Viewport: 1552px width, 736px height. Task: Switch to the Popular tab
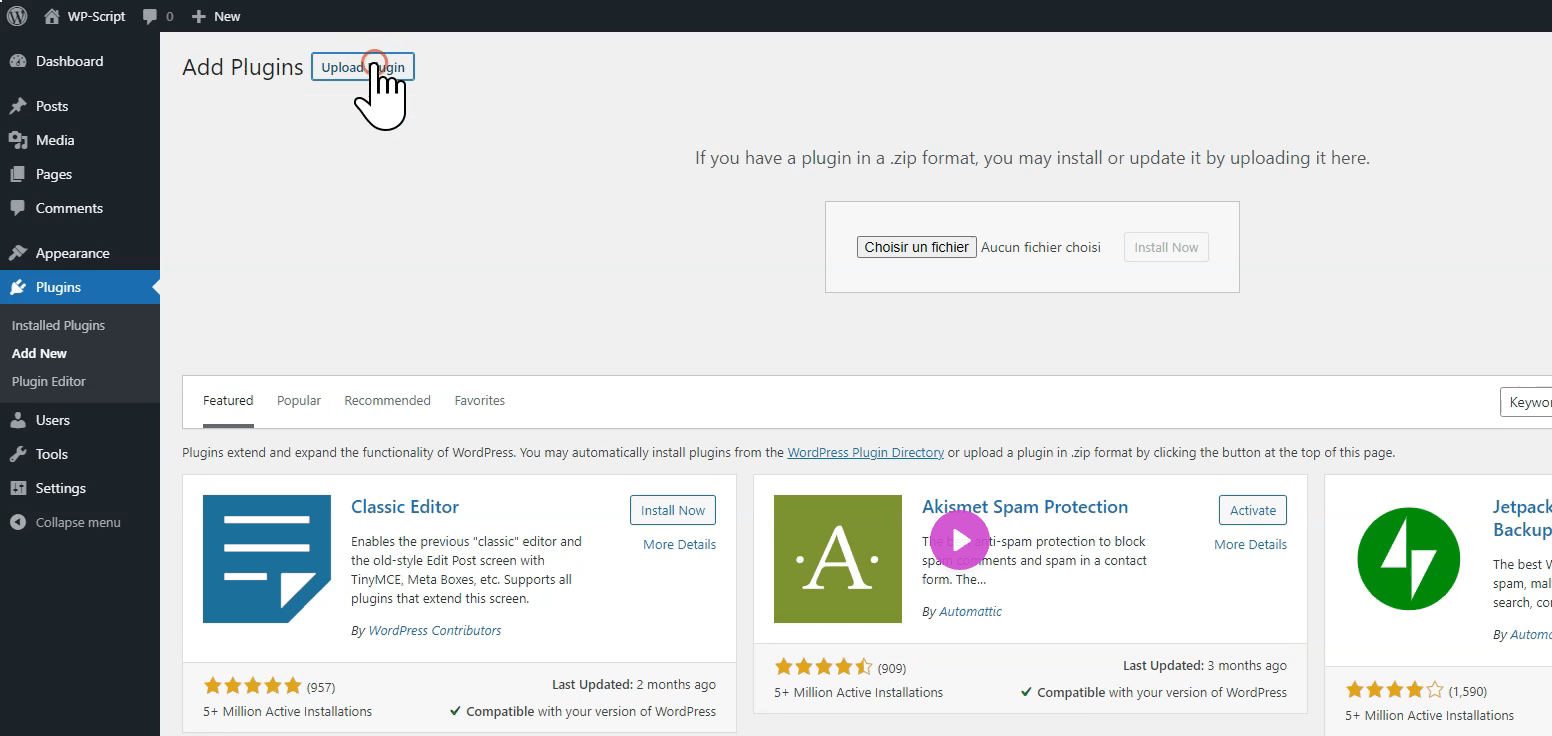pyautogui.click(x=299, y=401)
